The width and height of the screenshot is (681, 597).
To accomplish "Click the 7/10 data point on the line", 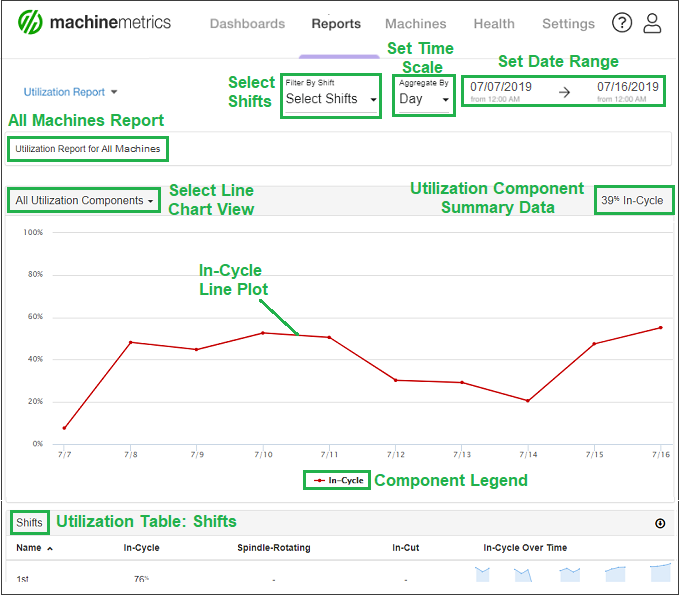I will (263, 333).
